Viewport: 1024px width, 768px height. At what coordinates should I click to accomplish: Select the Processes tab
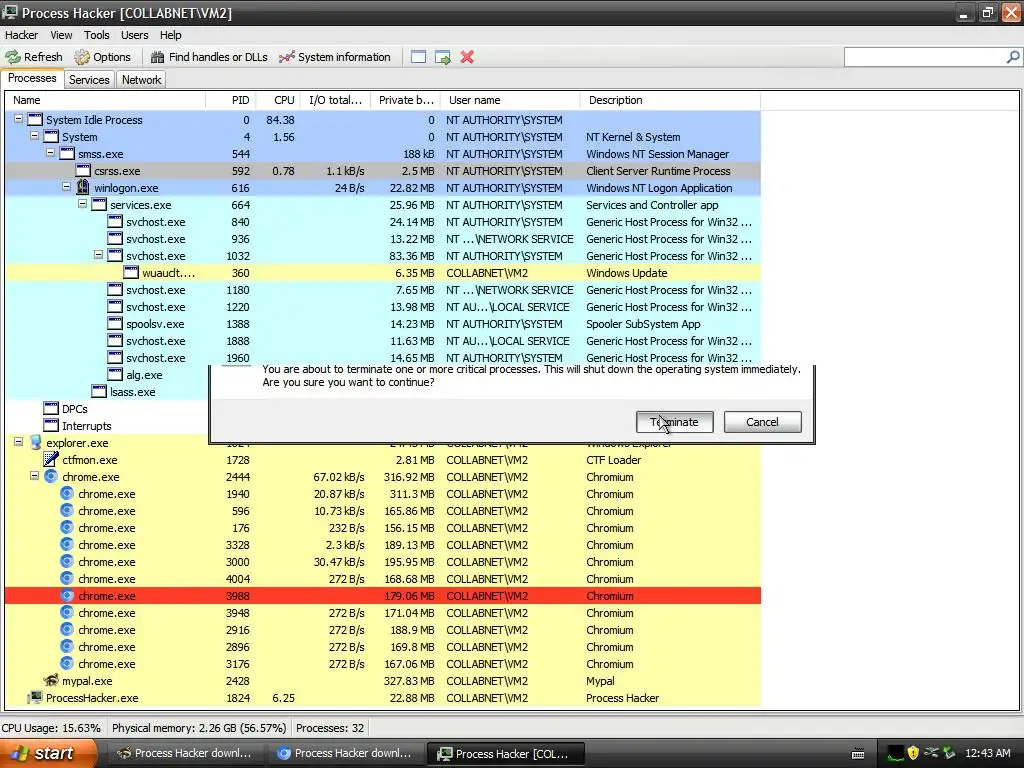pos(32,78)
